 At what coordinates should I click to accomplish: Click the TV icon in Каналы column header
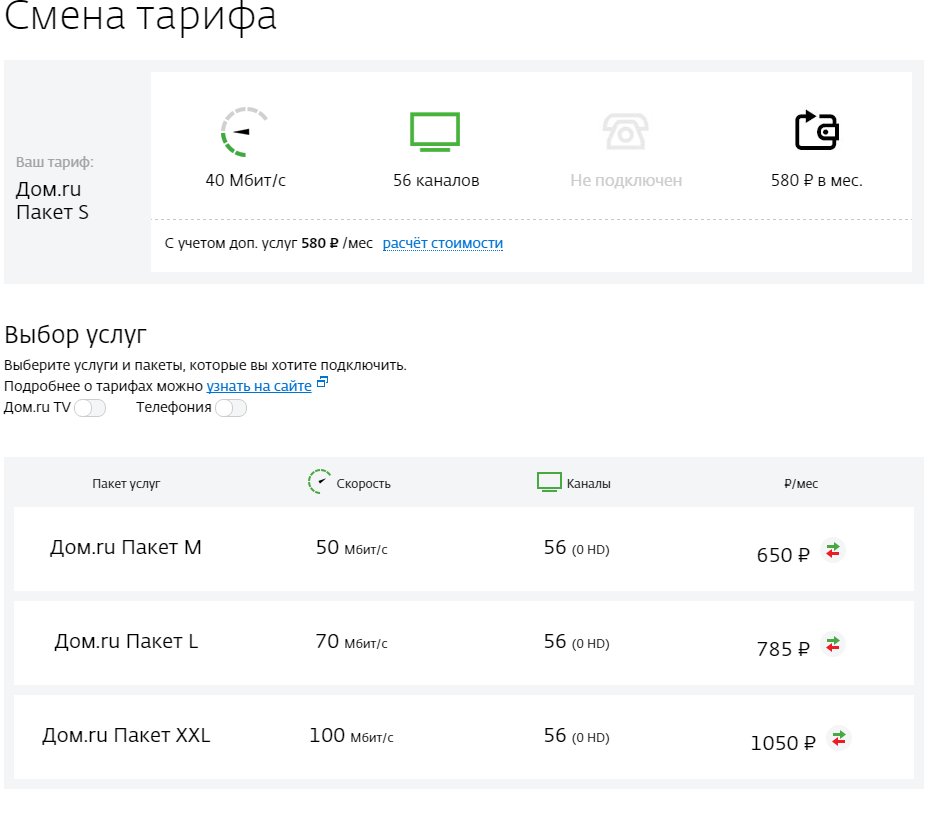pyautogui.click(x=549, y=482)
